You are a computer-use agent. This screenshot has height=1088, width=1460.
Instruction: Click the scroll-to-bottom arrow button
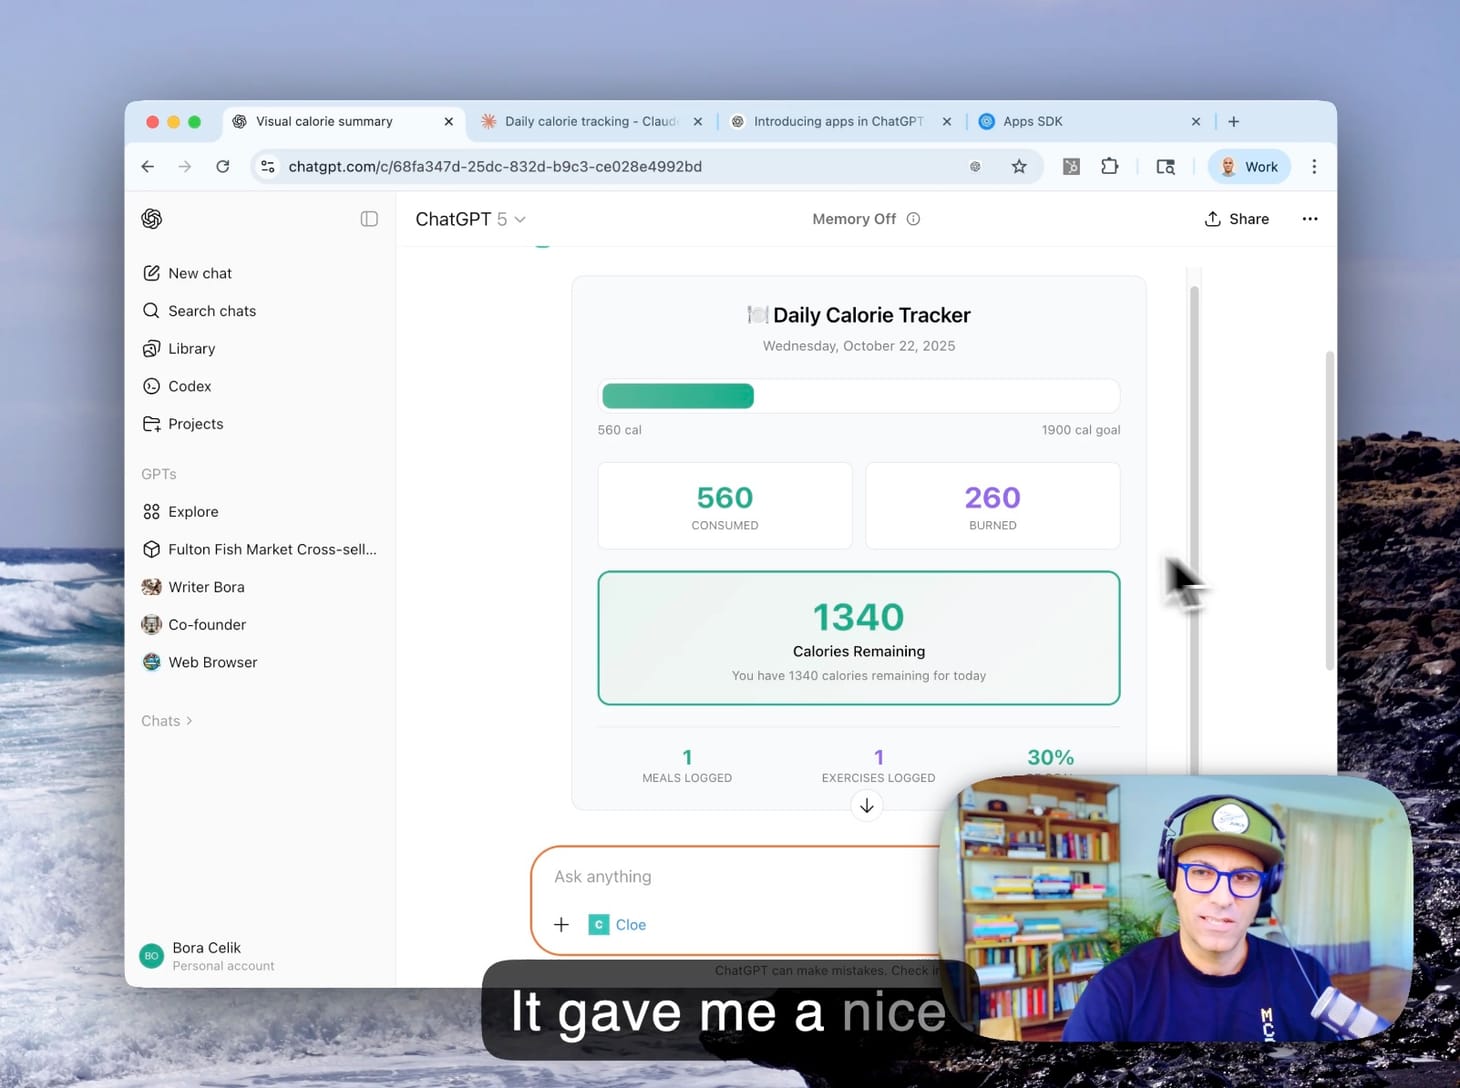[867, 806]
